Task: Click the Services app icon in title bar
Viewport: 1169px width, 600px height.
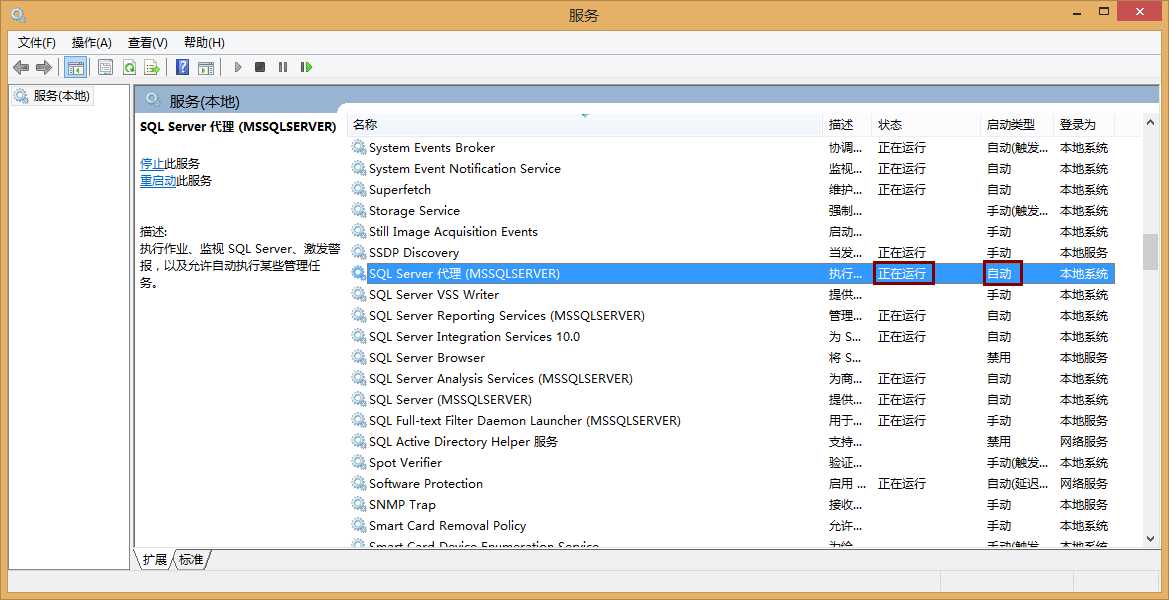Action: point(18,14)
